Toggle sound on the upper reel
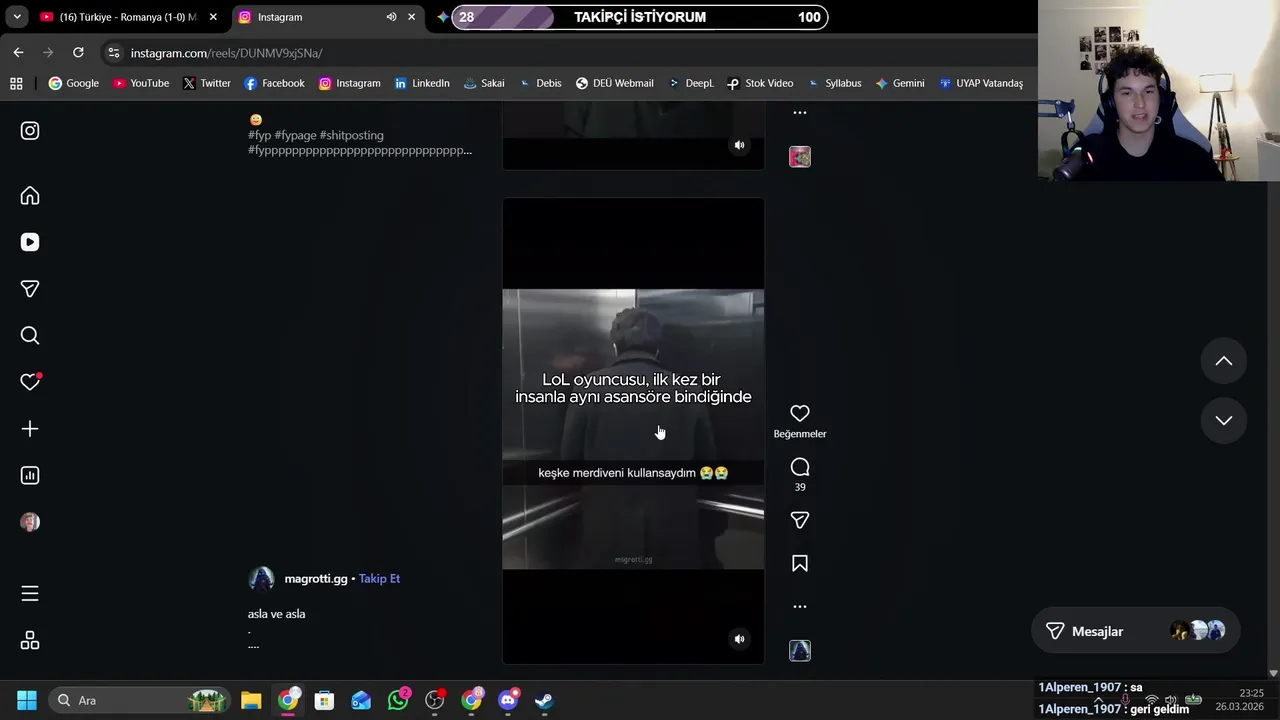 [x=740, y=145]
